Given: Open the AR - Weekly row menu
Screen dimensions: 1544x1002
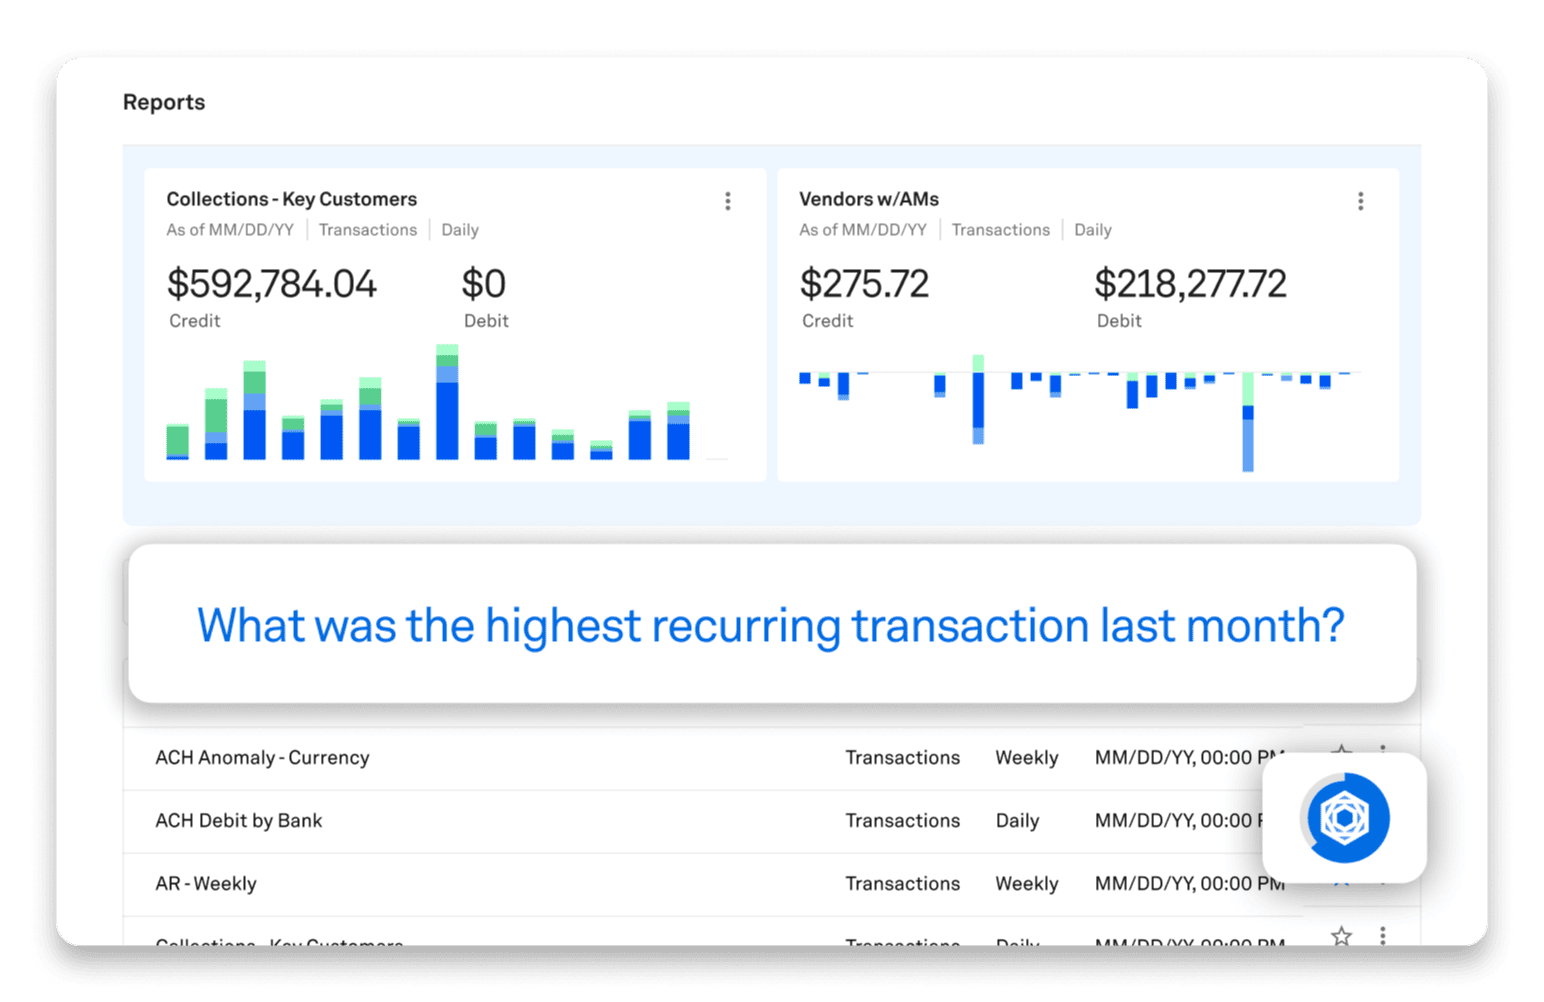Looking at the screenshot, I should coord(1385,884).
